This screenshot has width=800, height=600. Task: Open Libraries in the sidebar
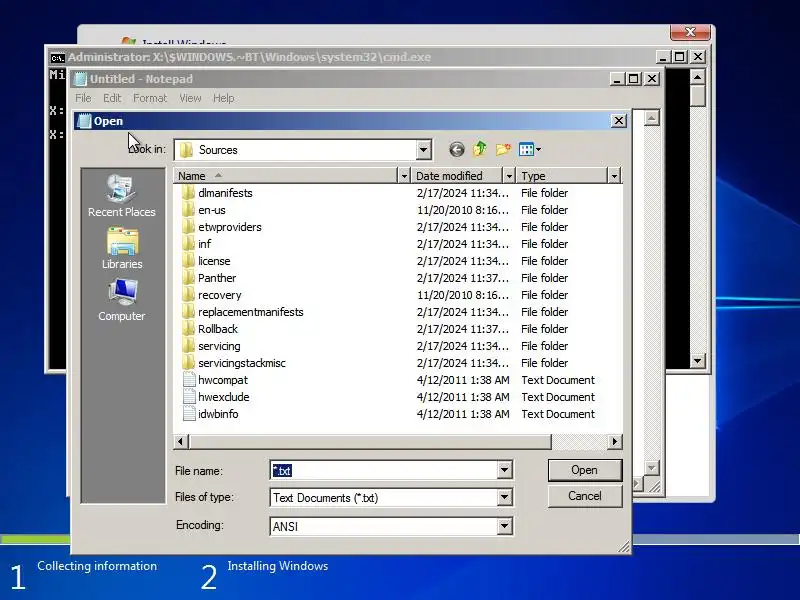[x=121, y=248]
